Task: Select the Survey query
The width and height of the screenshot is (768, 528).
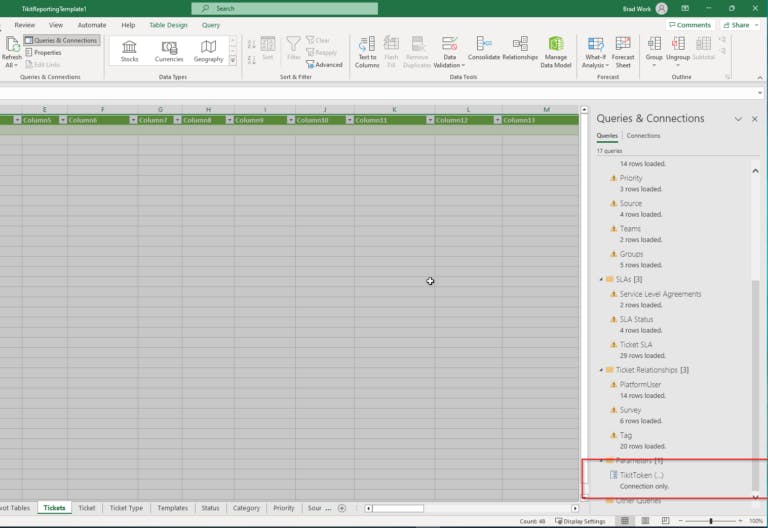Action: [x=630, y=410]
